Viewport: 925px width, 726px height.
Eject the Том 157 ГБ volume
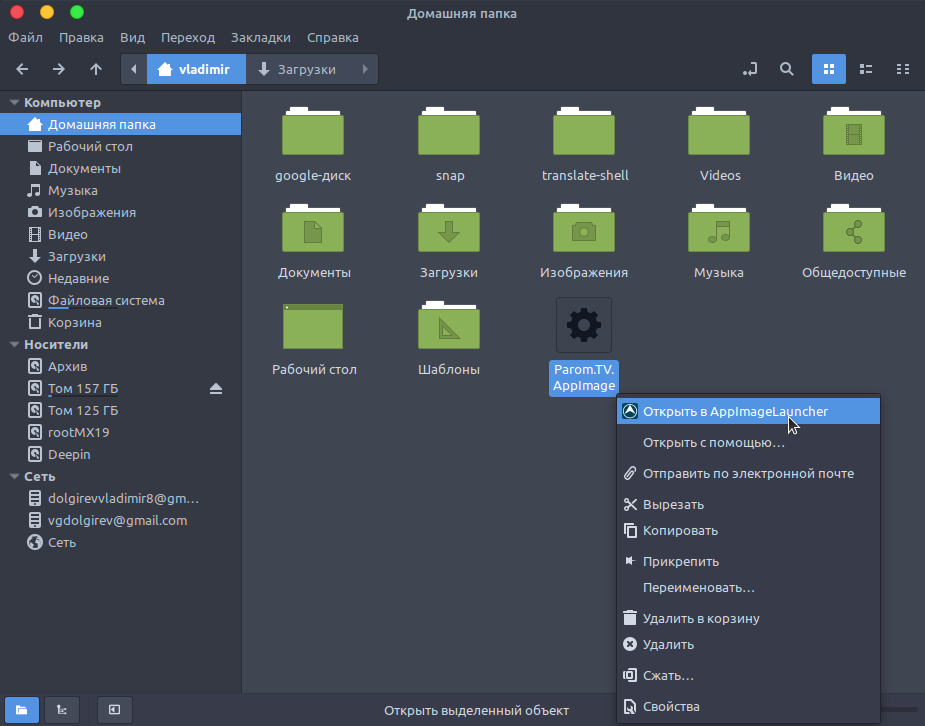click(217, 388)
